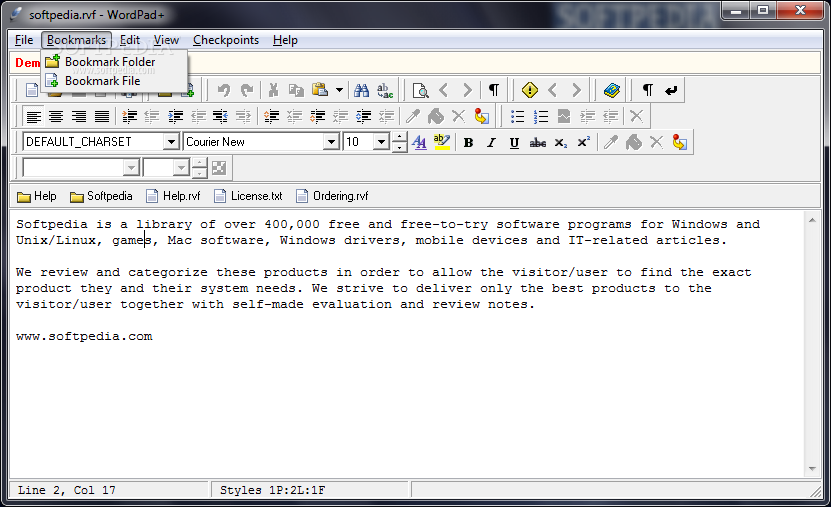Open the File menu

pos(24,40)
